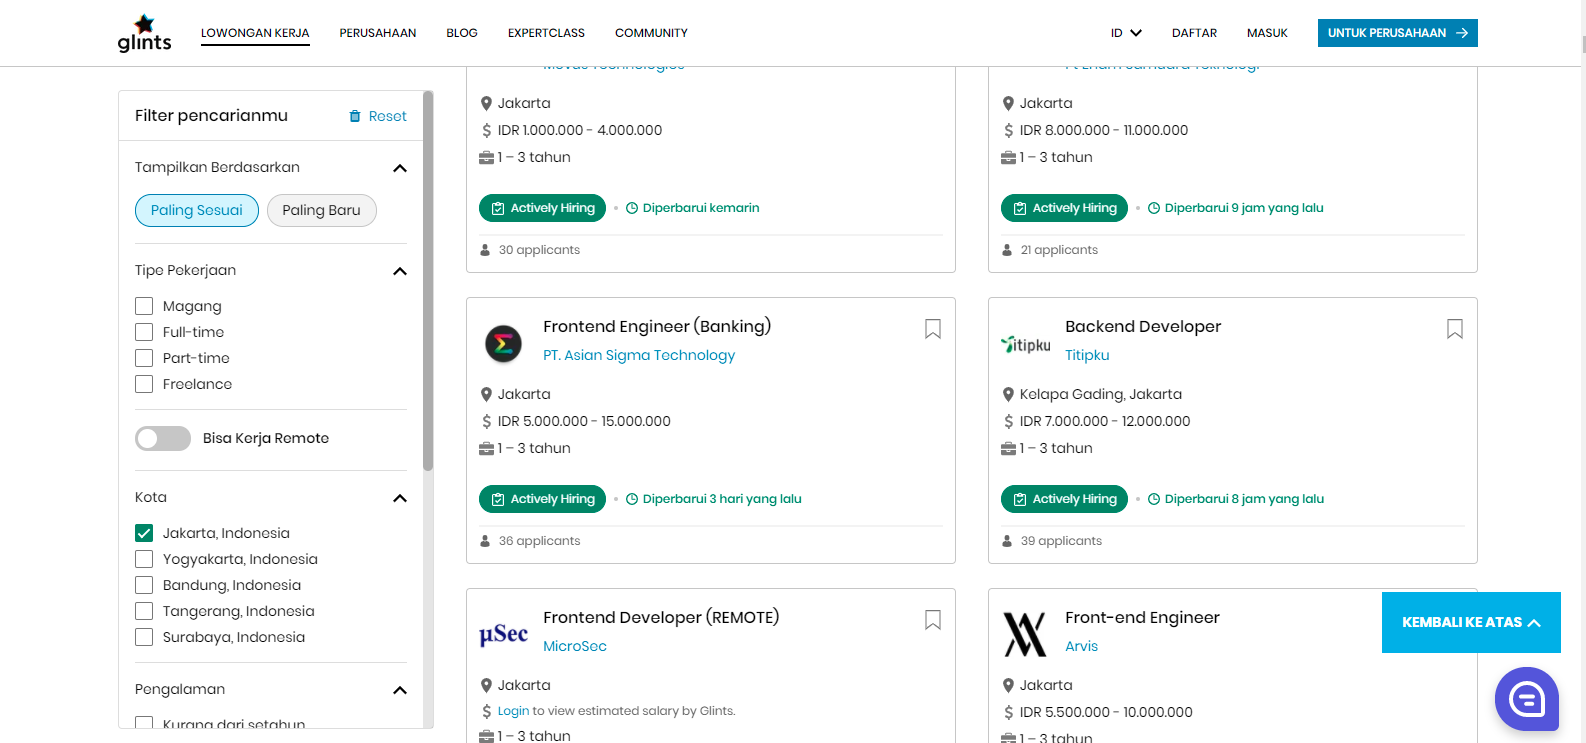Click the MicroSec company logo
This screenshot has height=743, width=1586.
pos(504,634)
